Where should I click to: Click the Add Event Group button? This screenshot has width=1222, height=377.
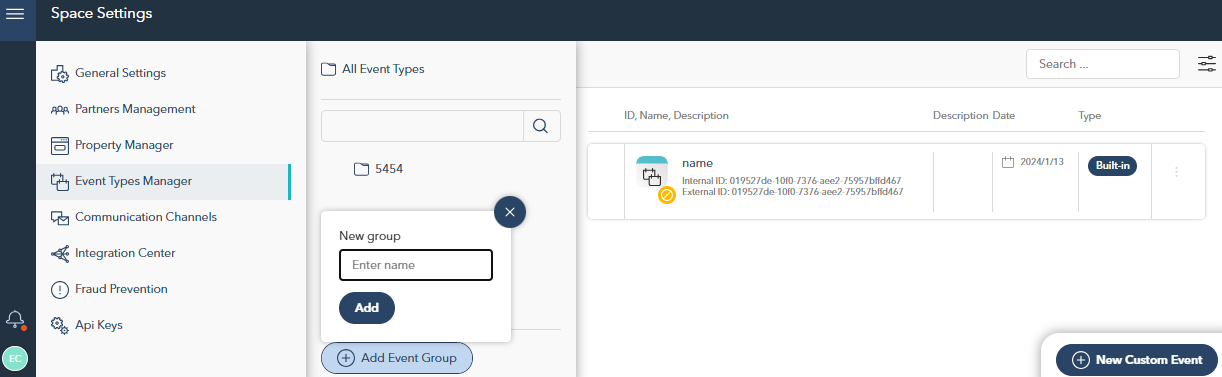[x=397, y=358]
